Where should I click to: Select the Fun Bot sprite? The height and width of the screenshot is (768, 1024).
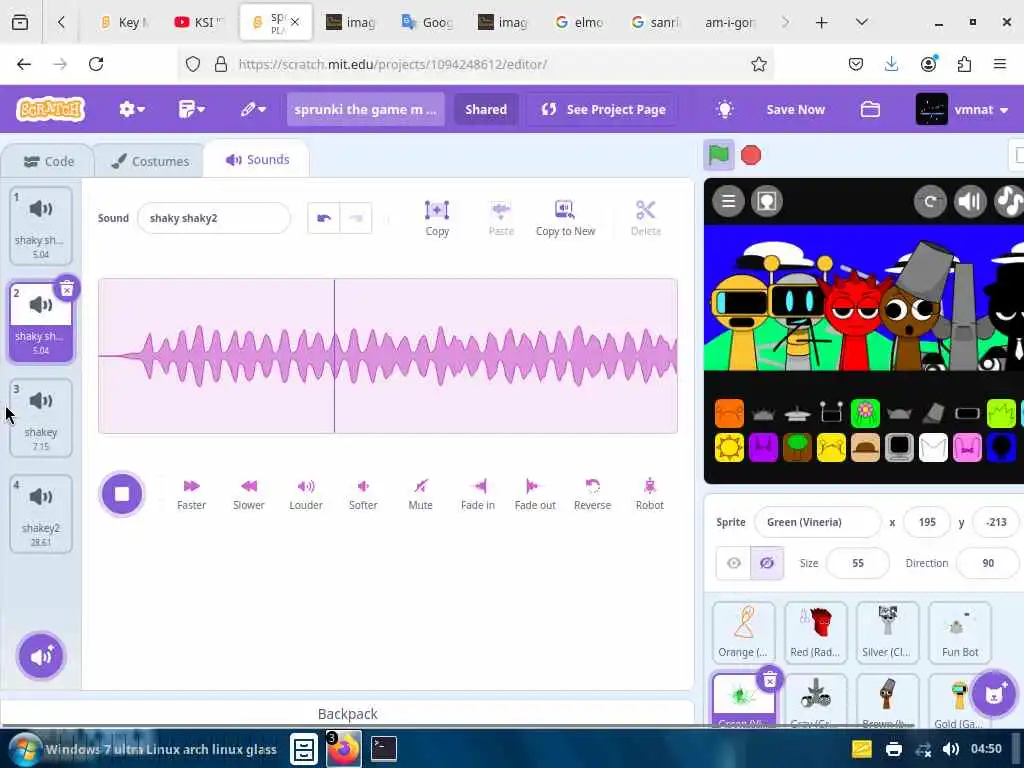pos(959,632)
